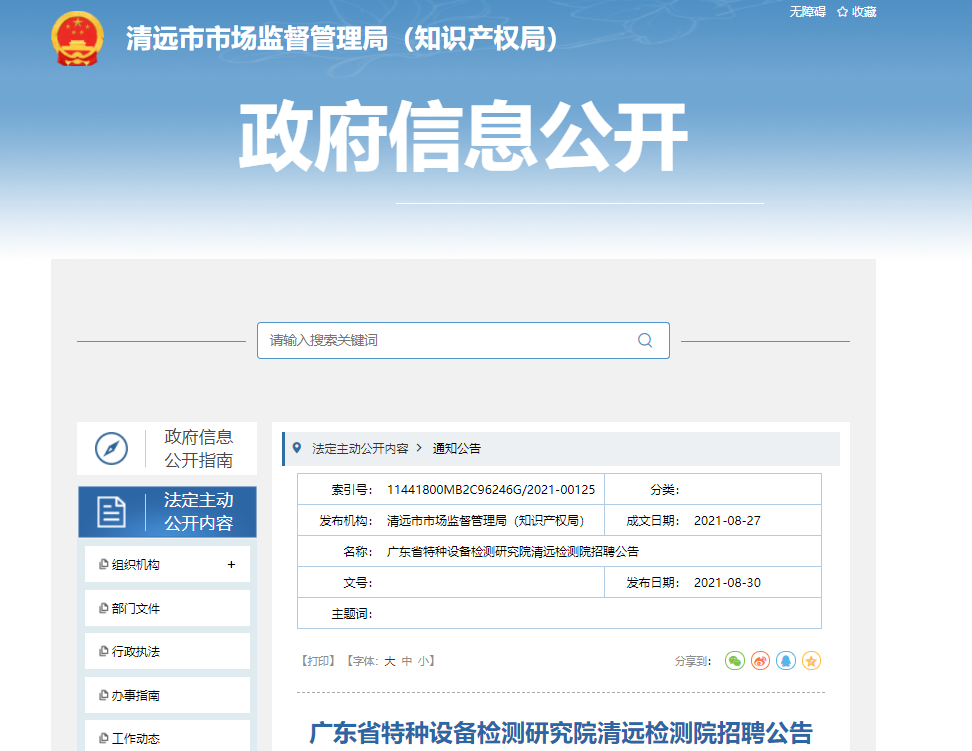Click the small icon before 工作动态
The height and width of the screenshot is (751, 972).
click(104, 738)
